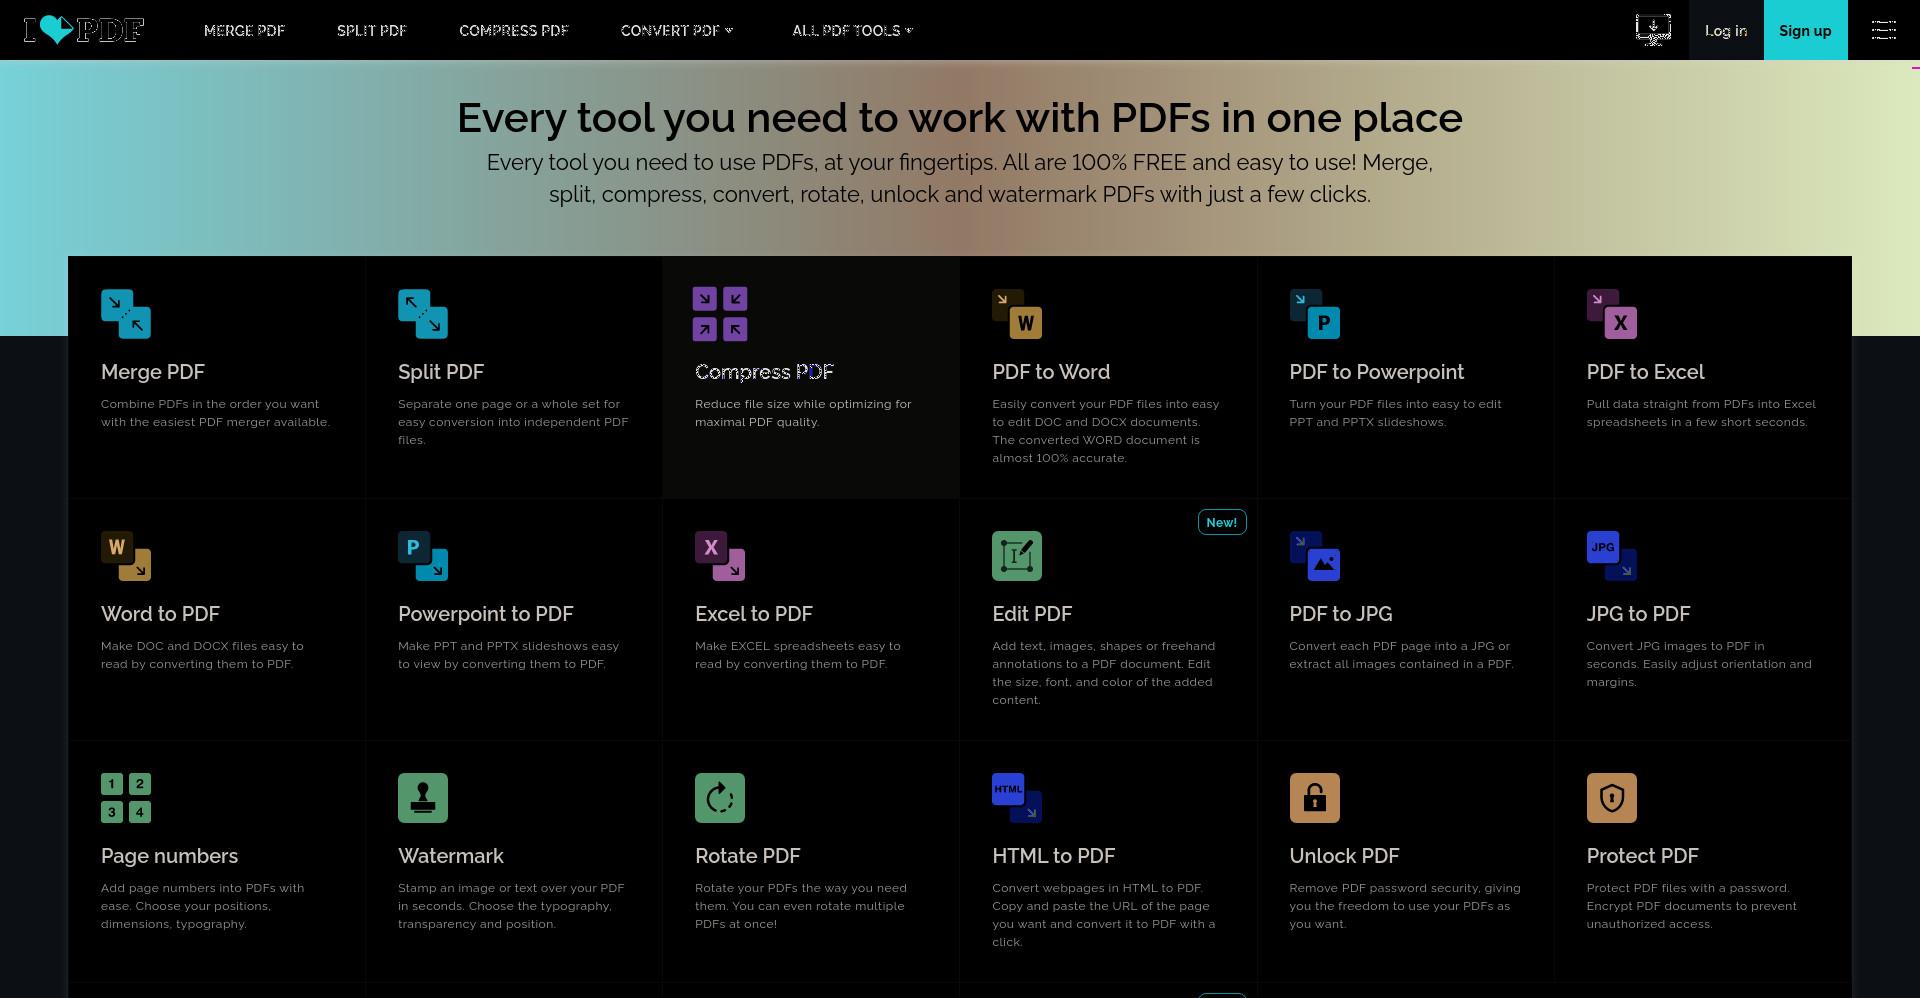Click the JPG to PDF icon
1920x998 pixels.
tap(1611, 556)
